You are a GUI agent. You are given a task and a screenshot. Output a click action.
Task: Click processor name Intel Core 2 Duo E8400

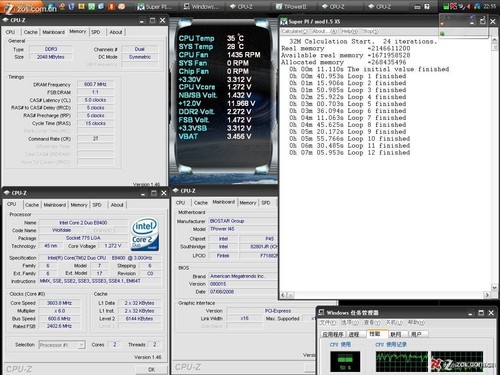click(x=83, y=223)
